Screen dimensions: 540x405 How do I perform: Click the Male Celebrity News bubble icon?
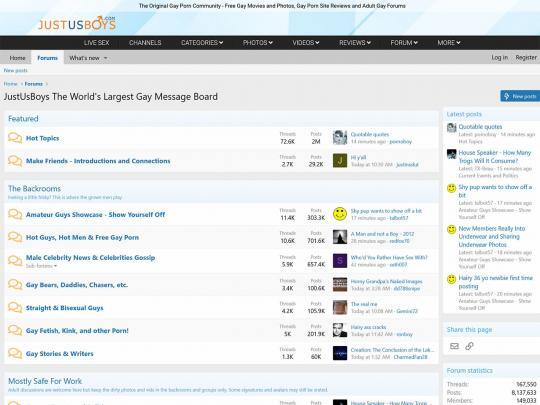(15, 261)
